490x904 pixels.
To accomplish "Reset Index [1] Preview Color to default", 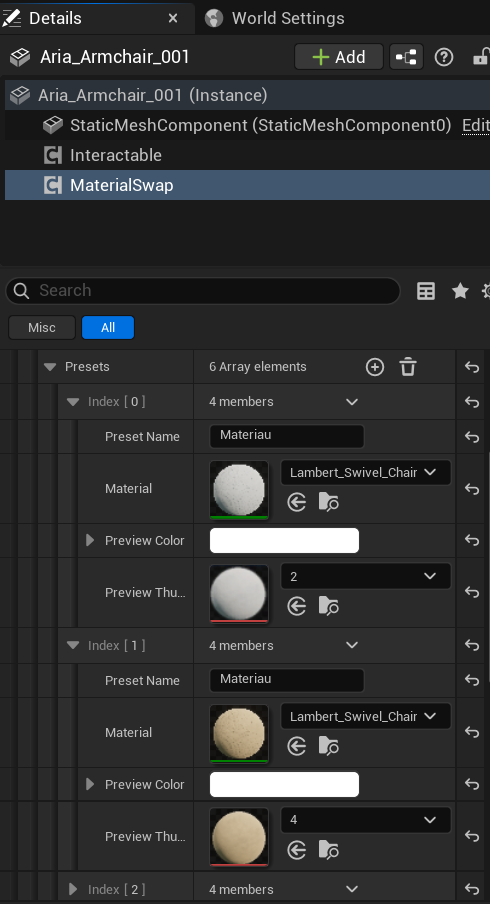I will point(472,784).
